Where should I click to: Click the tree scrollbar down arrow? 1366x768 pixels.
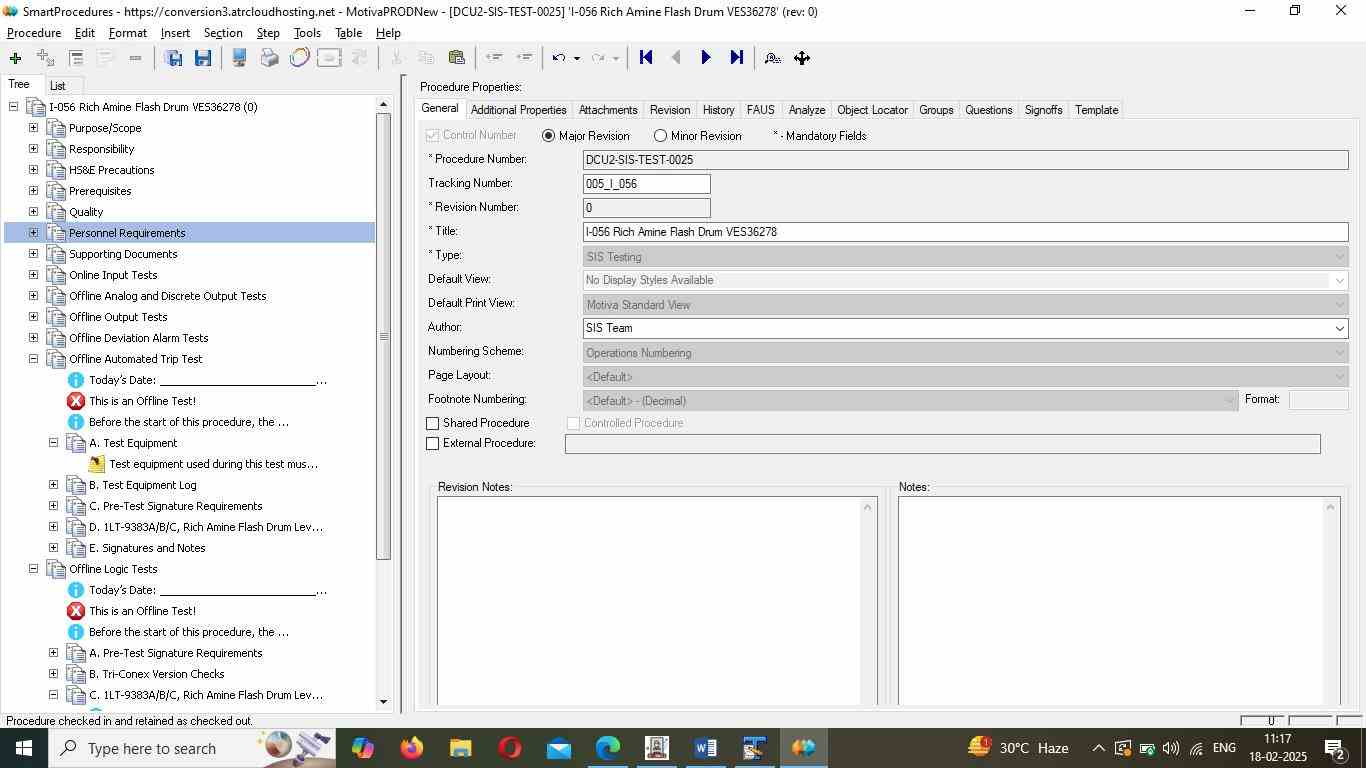(383, 702)
